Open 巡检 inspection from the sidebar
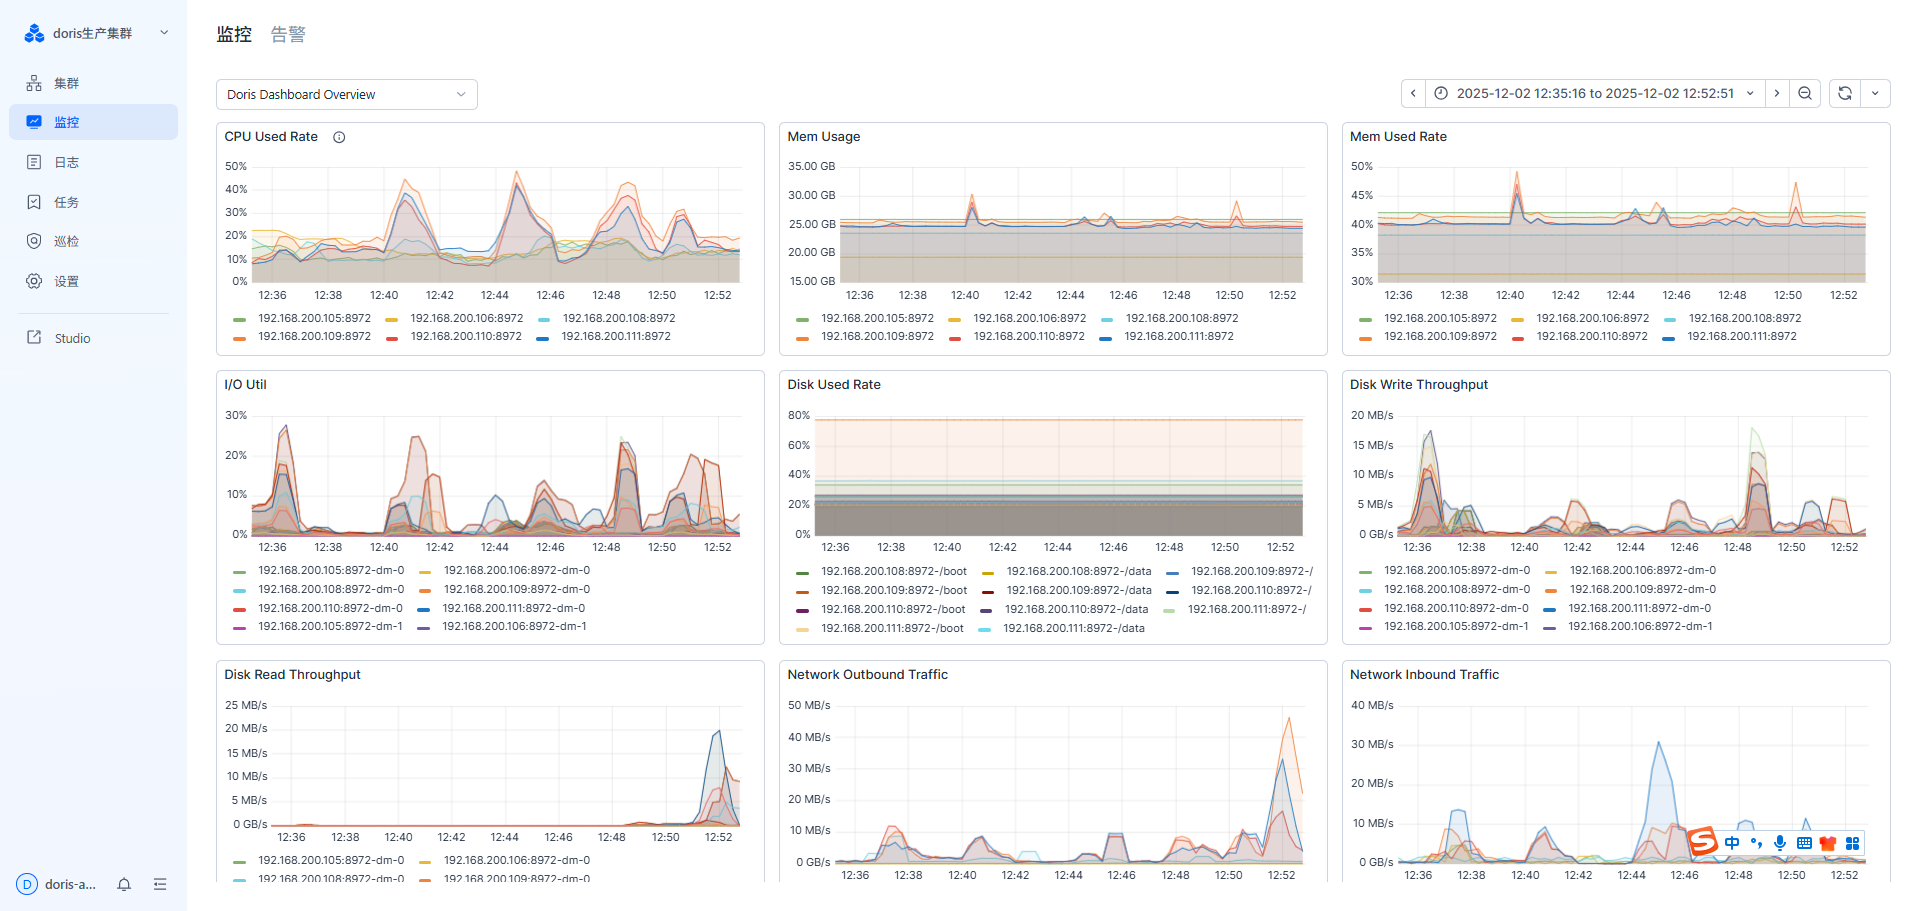1920x911 pixels. point(66,241)
